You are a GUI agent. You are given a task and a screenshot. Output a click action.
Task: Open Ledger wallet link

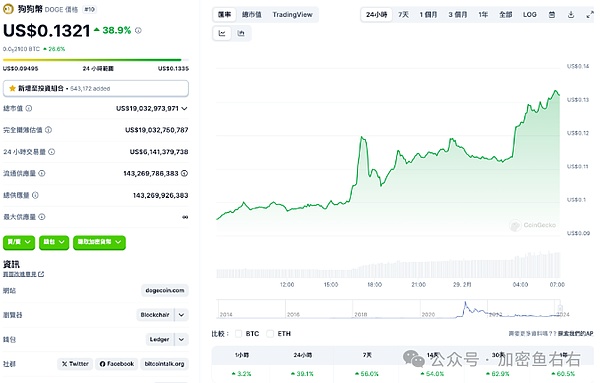coord(160,339)
